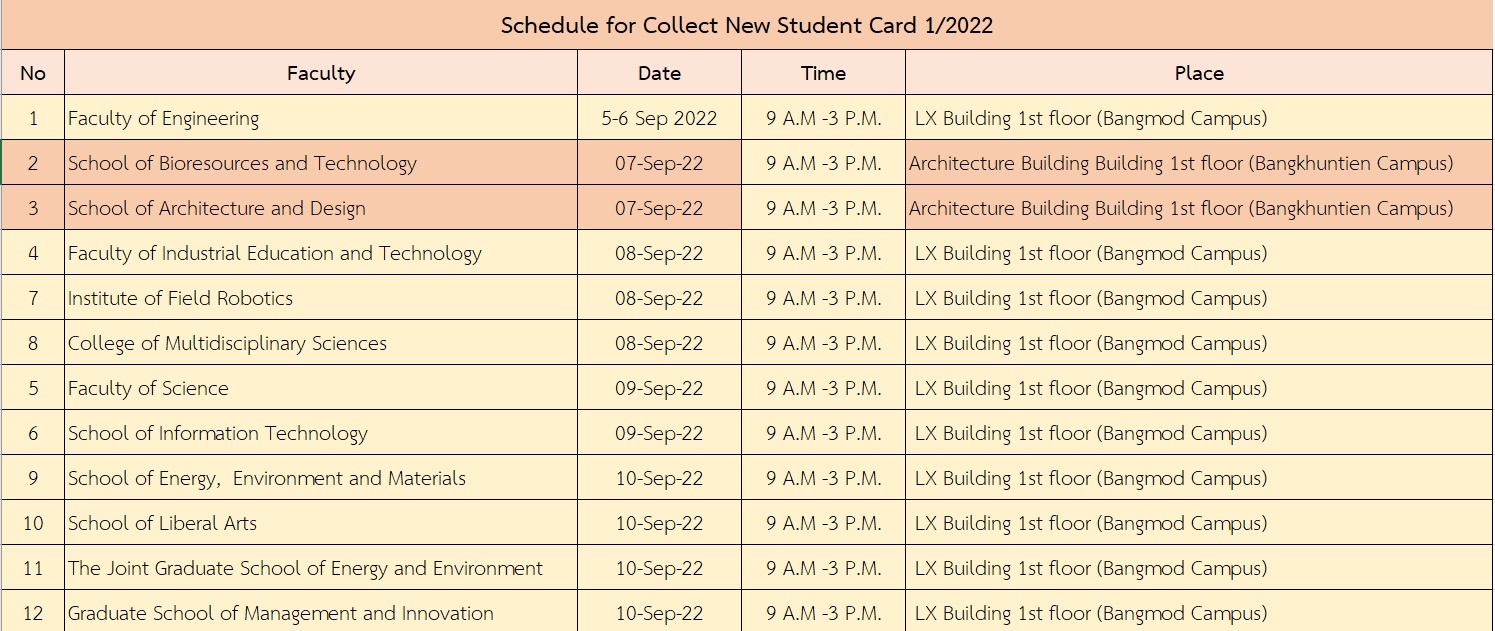Click the Institute of Field Robotics cell
The width and height of the screenshot is (1495, 631).
[x=181, y=298]
